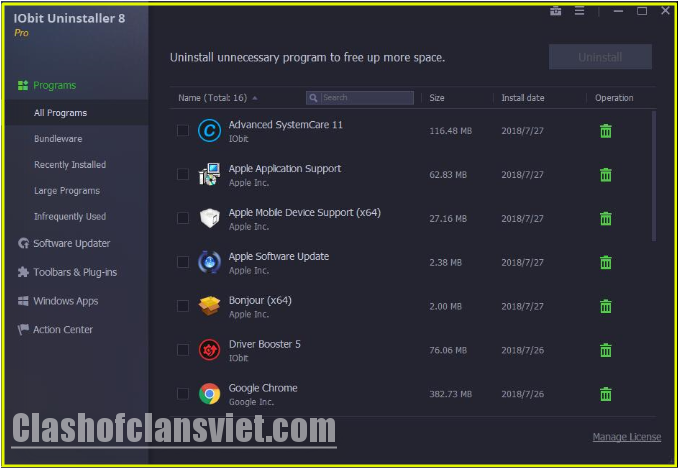The height and width of the screenshot is (469, 679).
Task: Click the "116.48 MB" size value
Action: pyautogui.click(x=450, y=131)
